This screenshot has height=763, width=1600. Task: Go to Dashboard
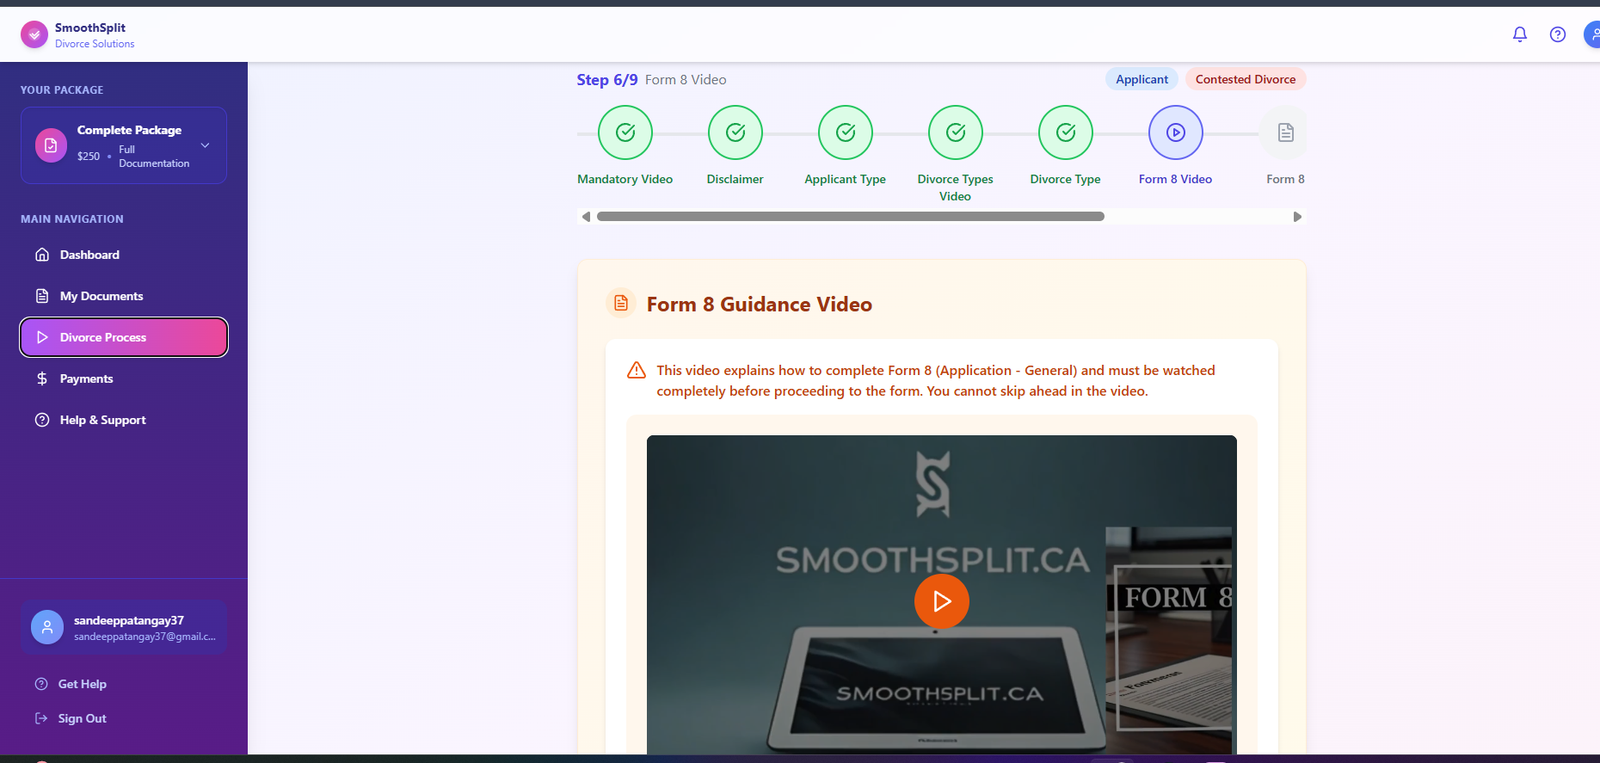pyautogui.click(x=124, y=255)
